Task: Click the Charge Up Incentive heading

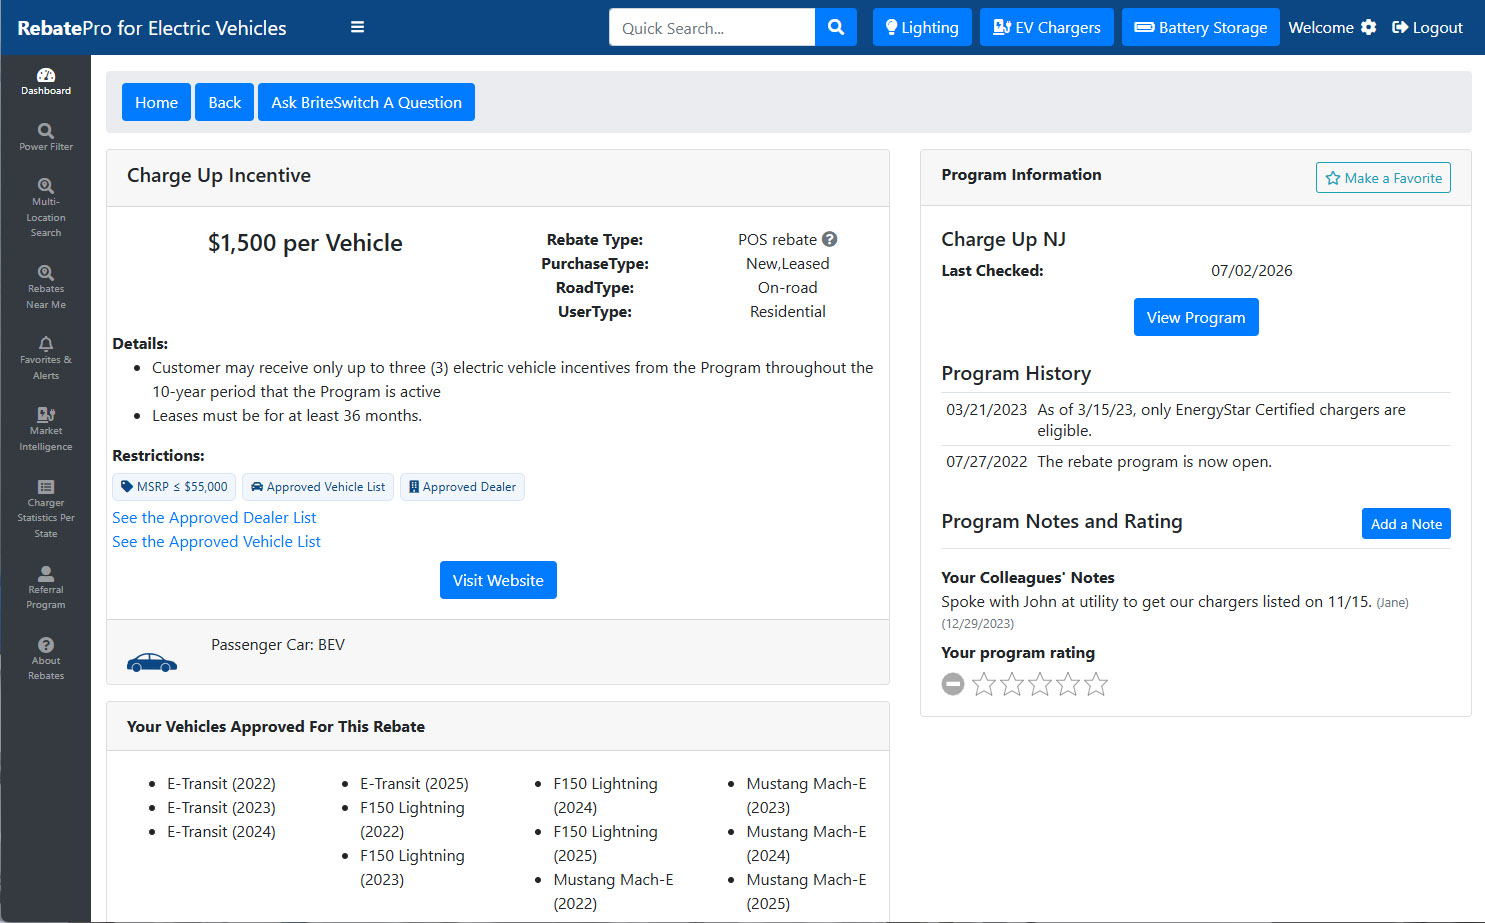Action: point(219,176)
